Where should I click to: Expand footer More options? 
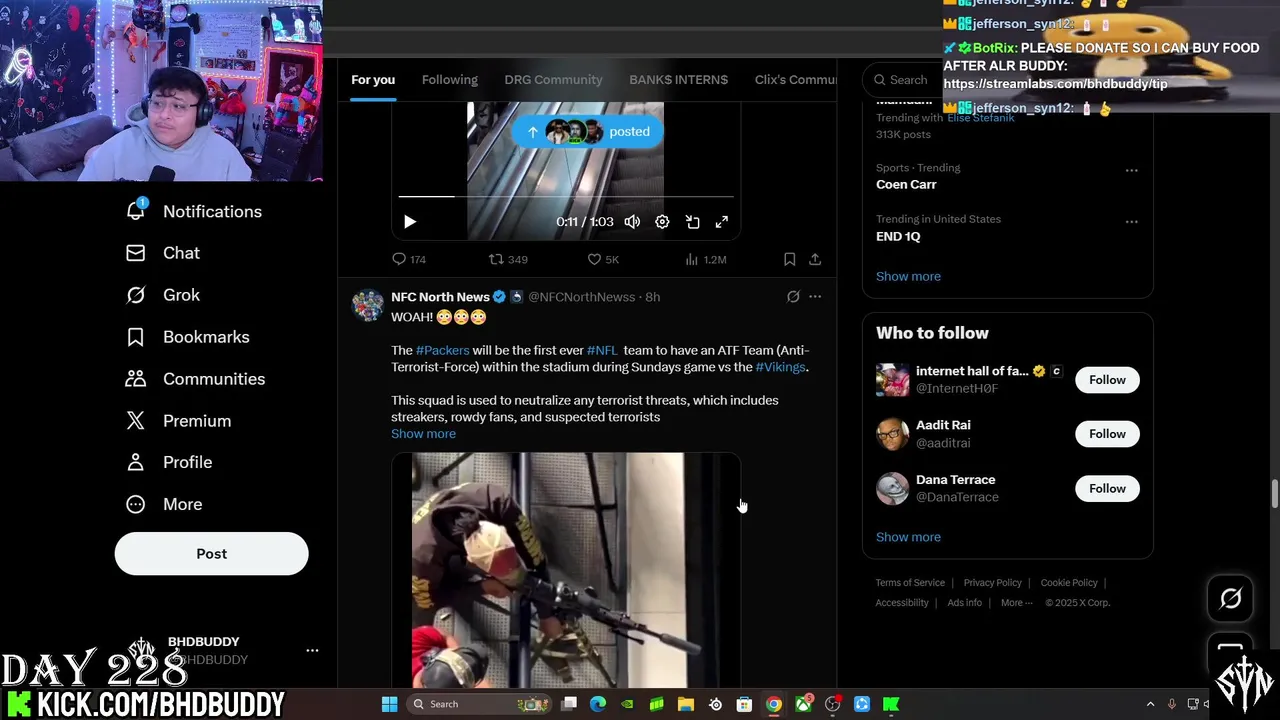click(1016, 603)
